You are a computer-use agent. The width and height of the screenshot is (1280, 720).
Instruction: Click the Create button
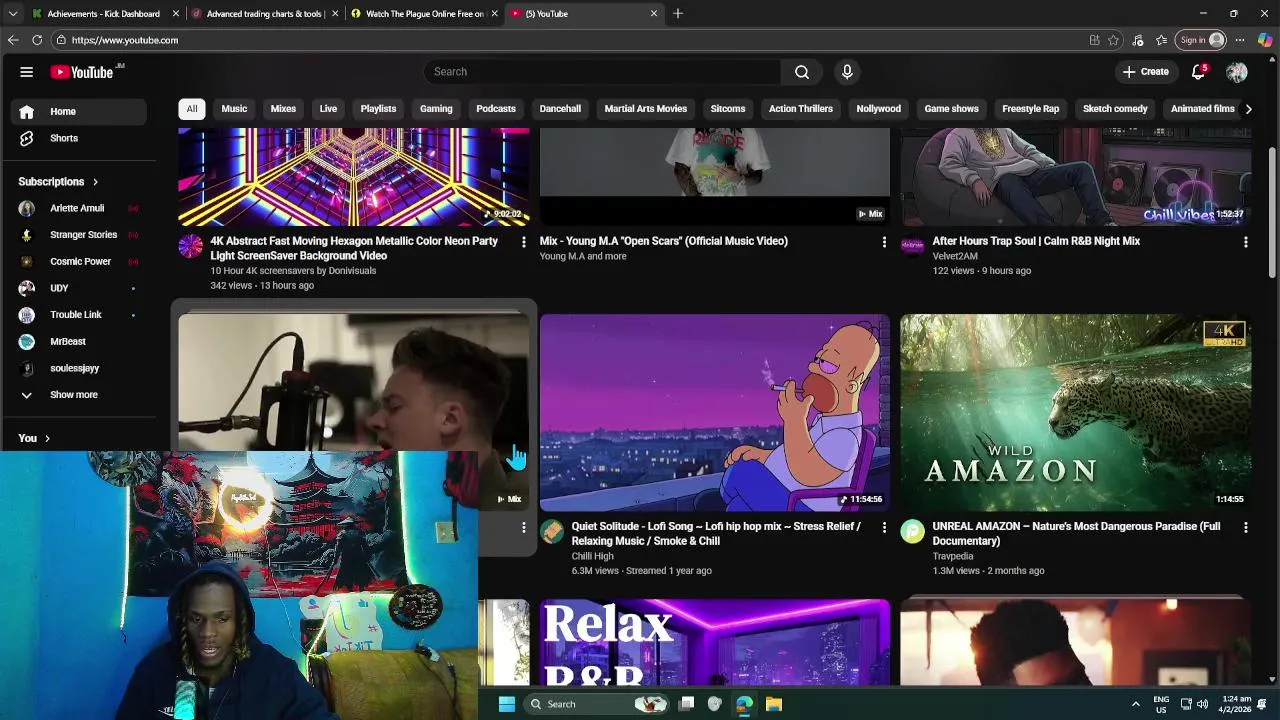click(x=1146, y=72)
